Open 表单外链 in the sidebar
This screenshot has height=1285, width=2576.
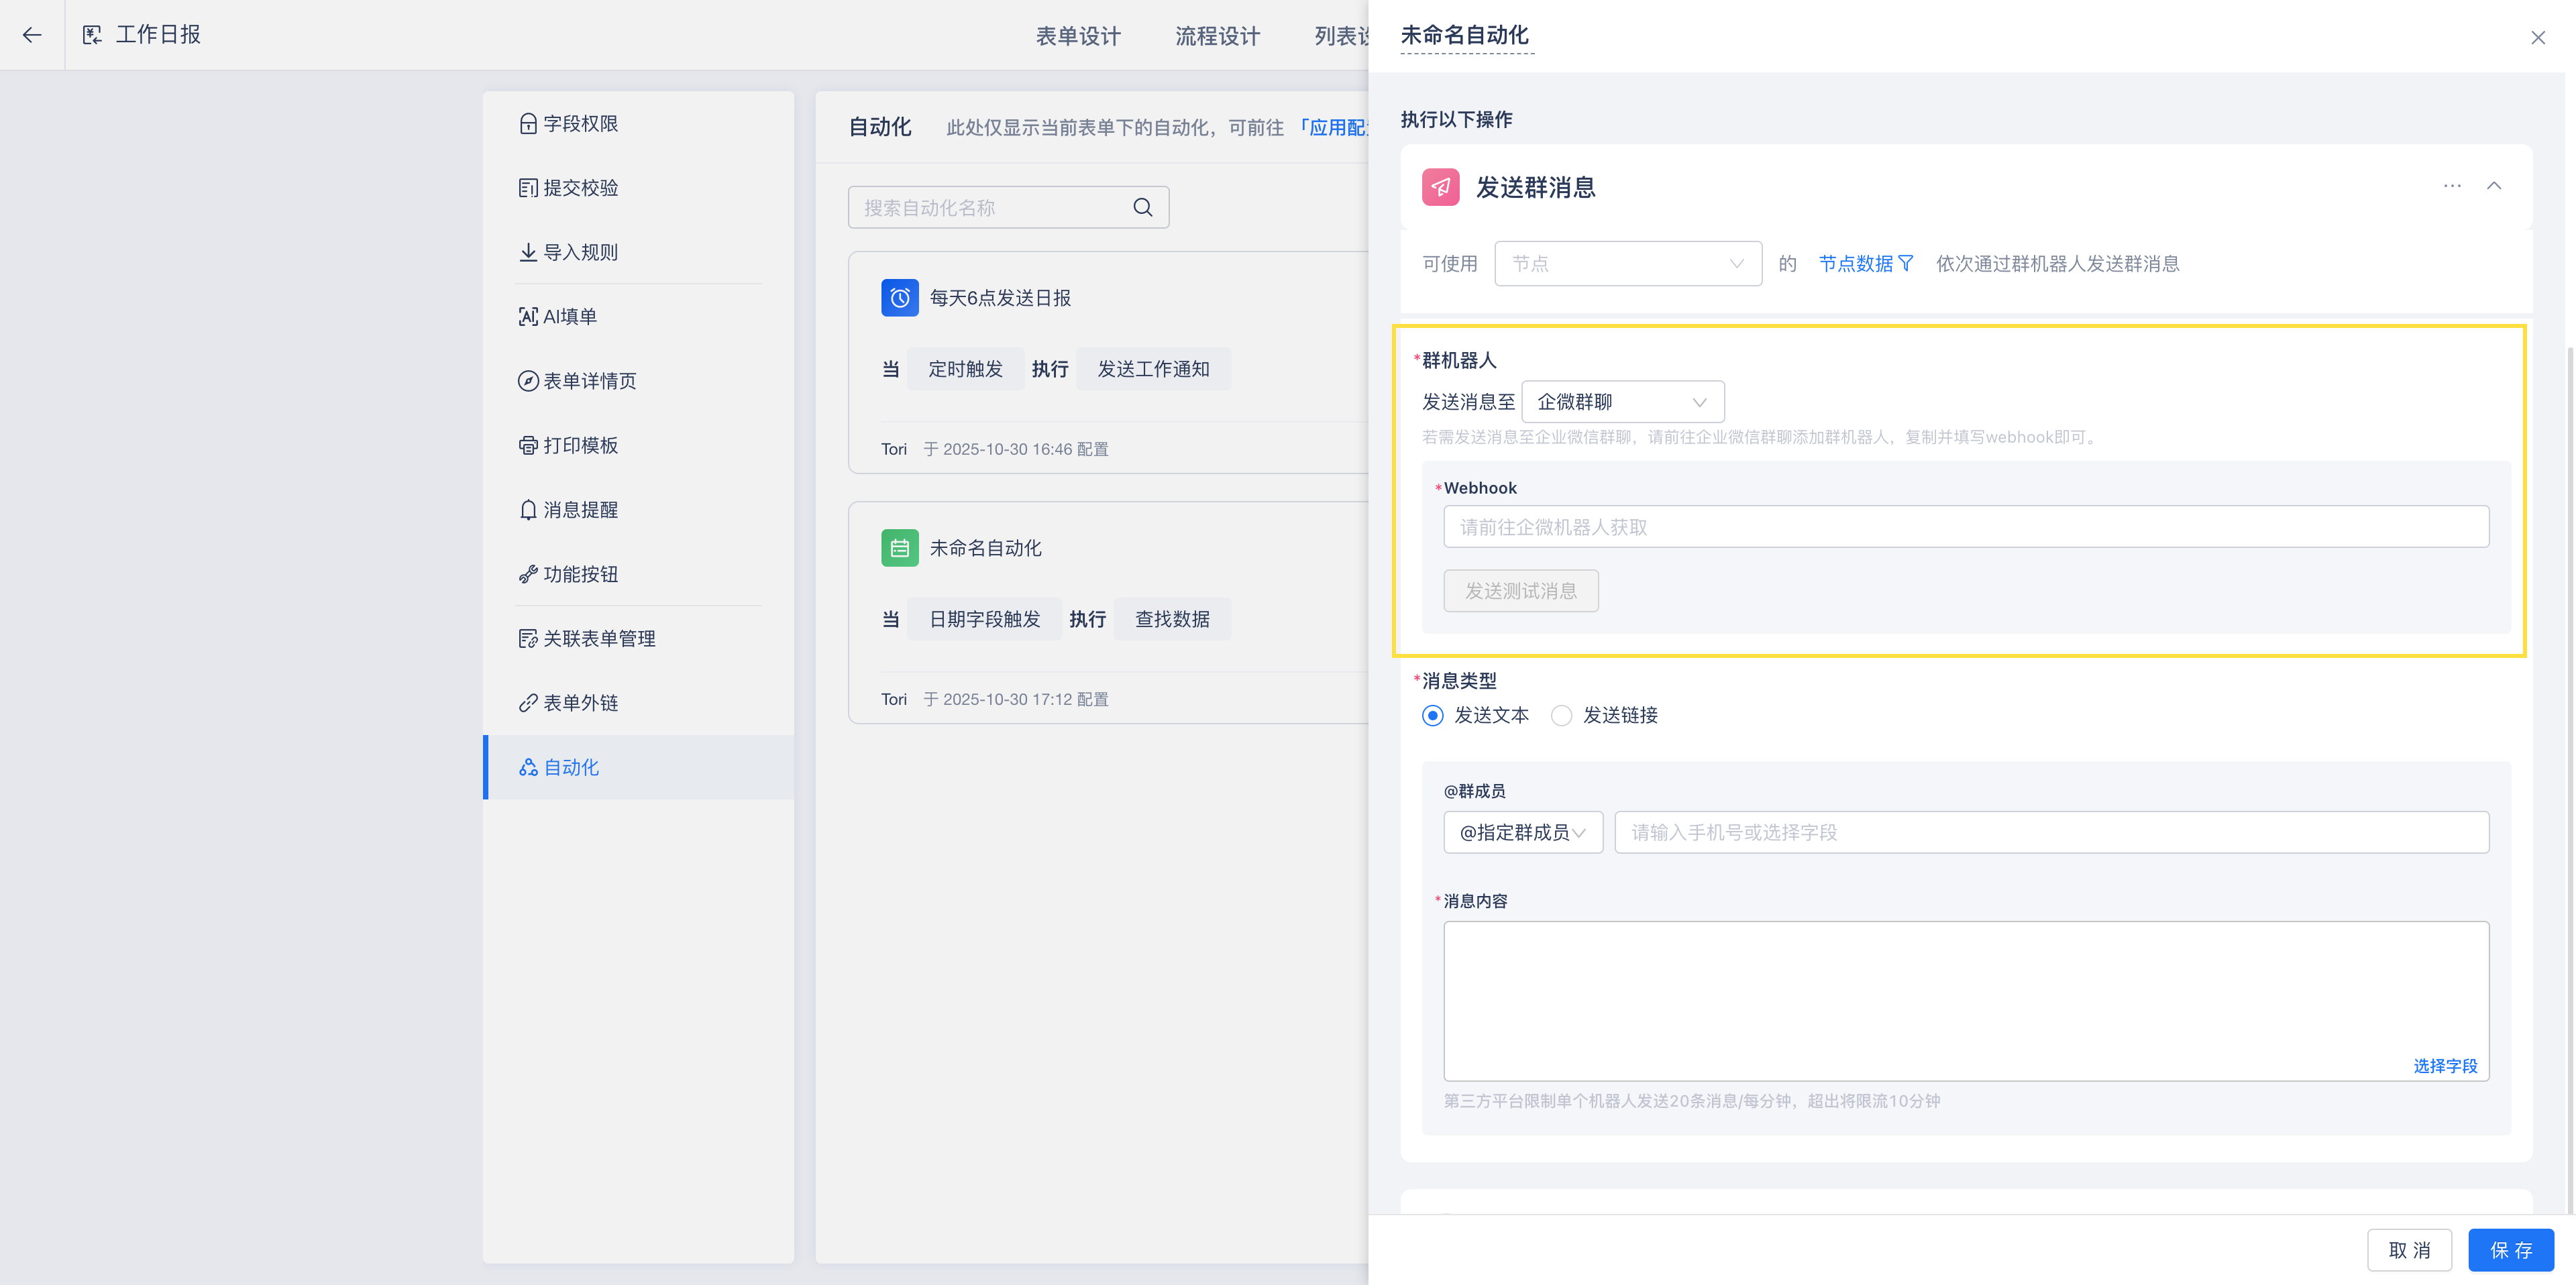point(638,703)
